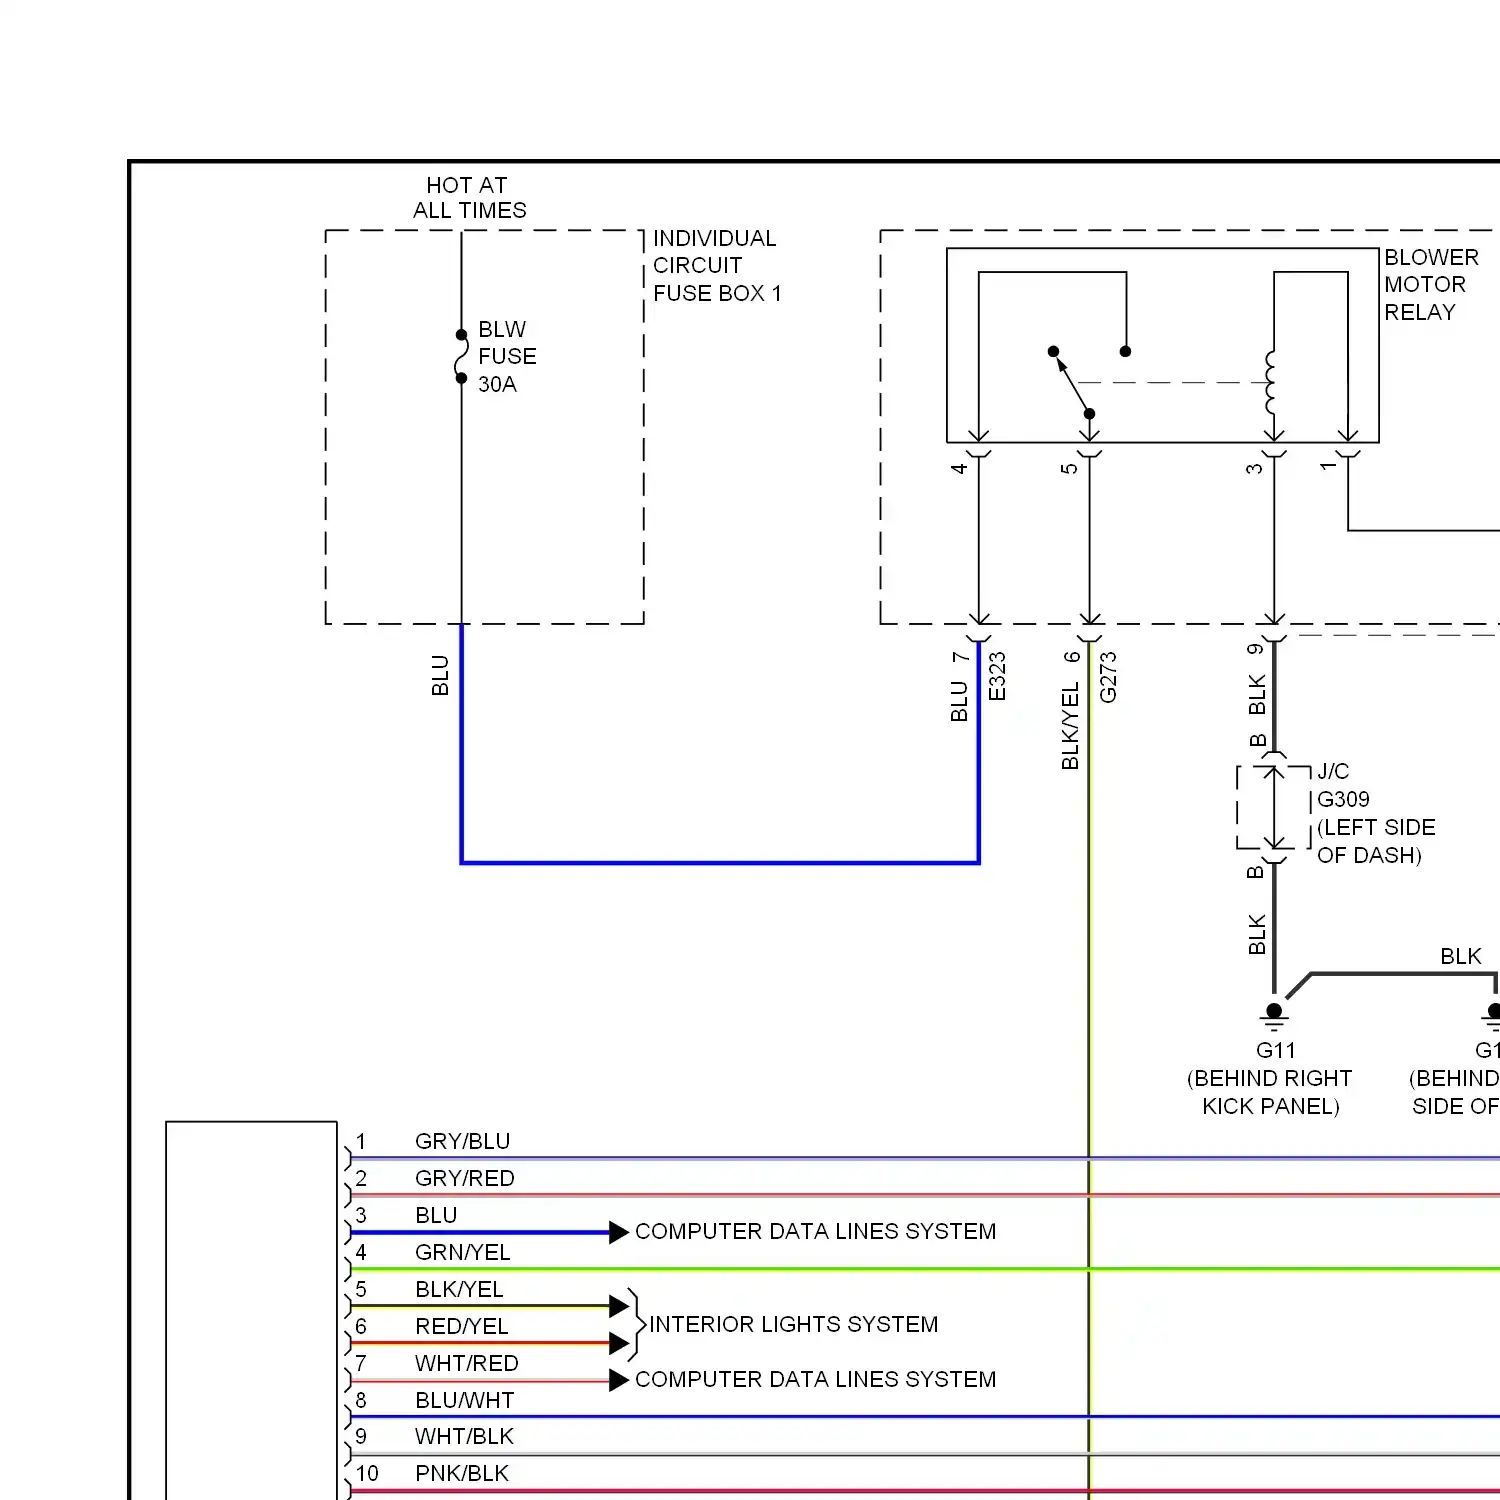
Task: Click the GRY/RED wire label on pin 2
Action: pyautogui.click(x=465, y=1178)
